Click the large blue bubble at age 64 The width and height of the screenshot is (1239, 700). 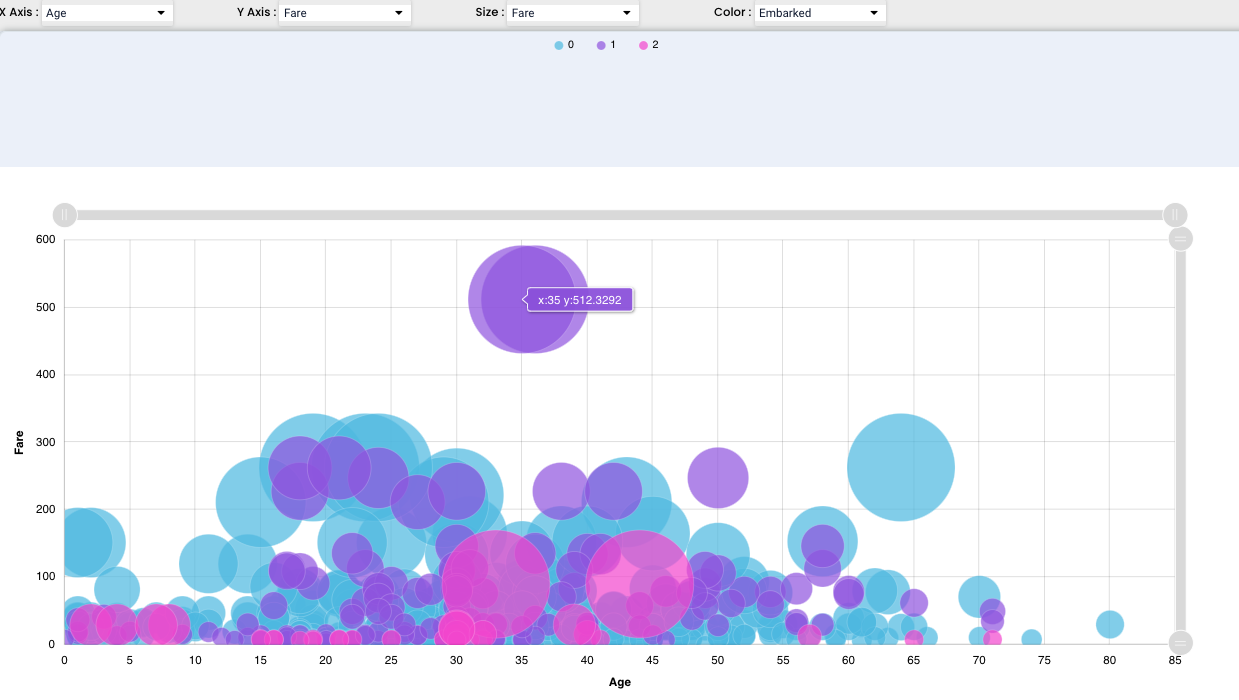(900, 466)
